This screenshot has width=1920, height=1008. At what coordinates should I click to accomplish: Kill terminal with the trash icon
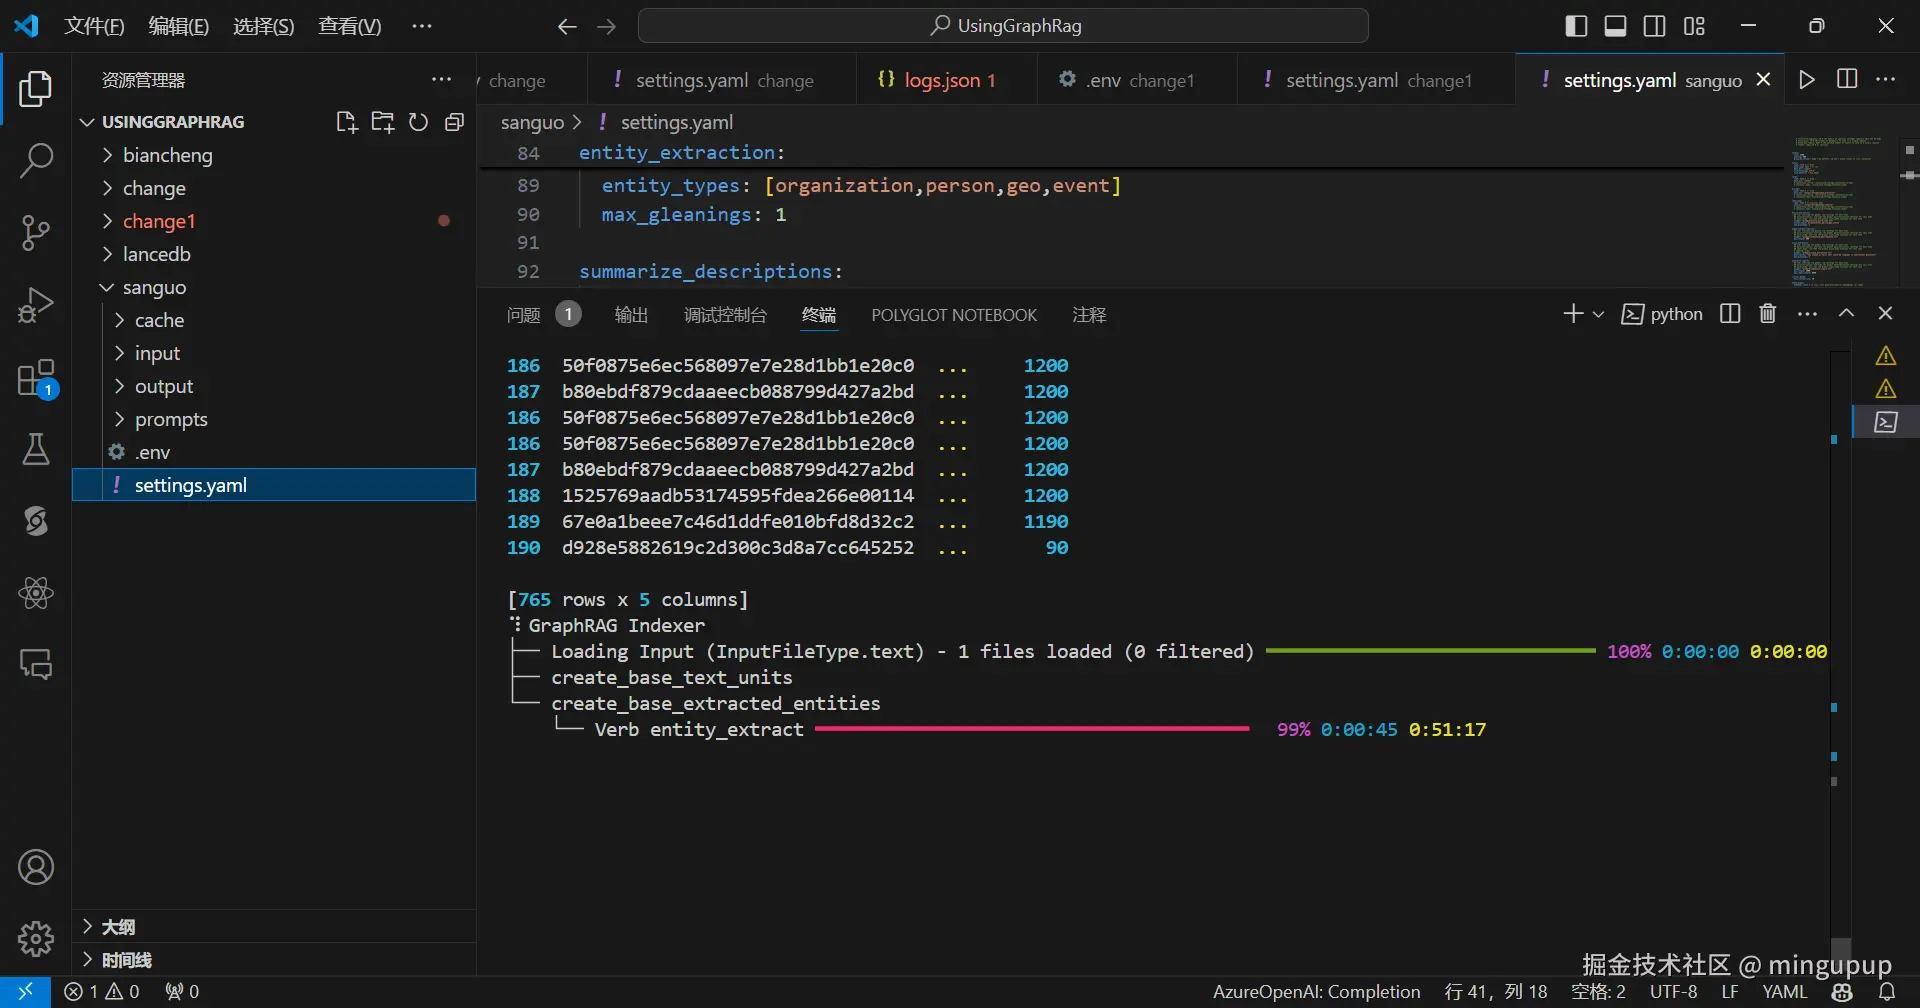point(1767,314)
